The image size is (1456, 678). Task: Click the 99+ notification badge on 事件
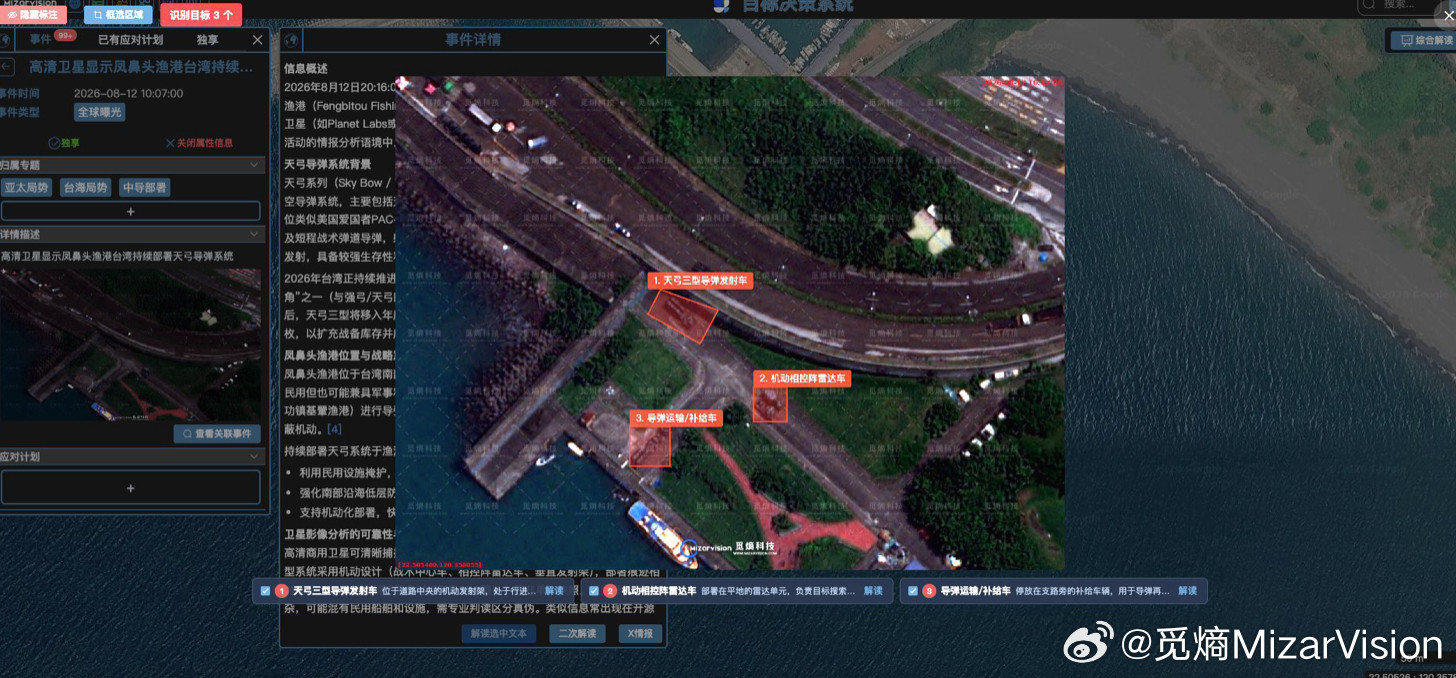(66, 35)
